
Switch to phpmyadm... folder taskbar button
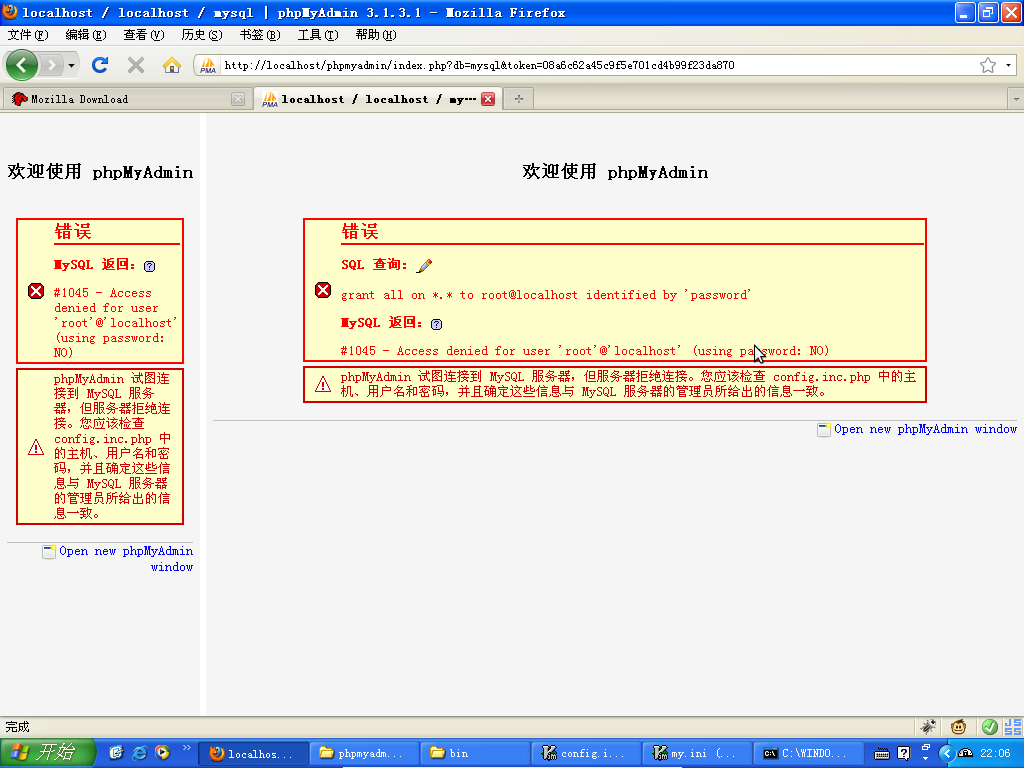(x=363, y=754)
